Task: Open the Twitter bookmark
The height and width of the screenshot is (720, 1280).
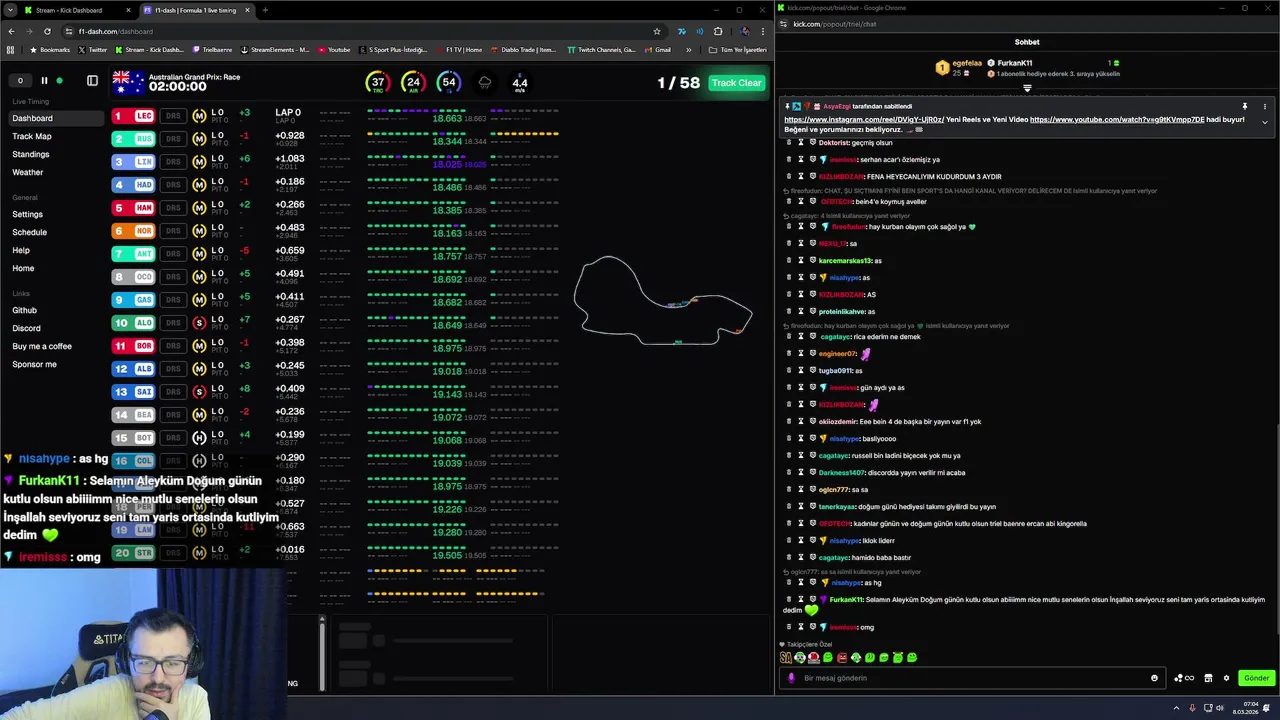Action: [x=93, y=49]
